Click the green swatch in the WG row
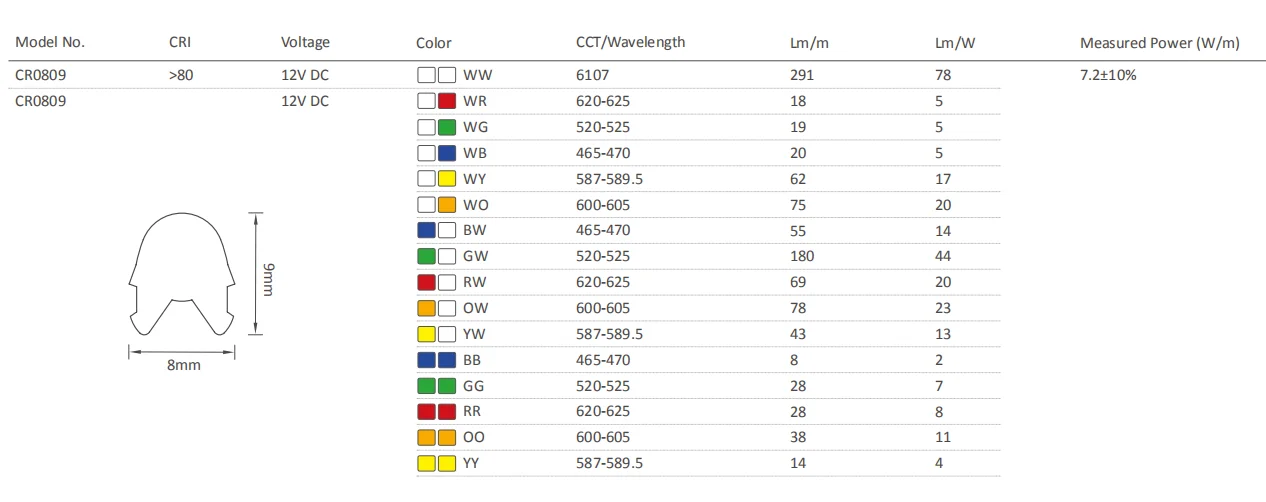Viewport: 1266px width, 502px height. point(447,127)
